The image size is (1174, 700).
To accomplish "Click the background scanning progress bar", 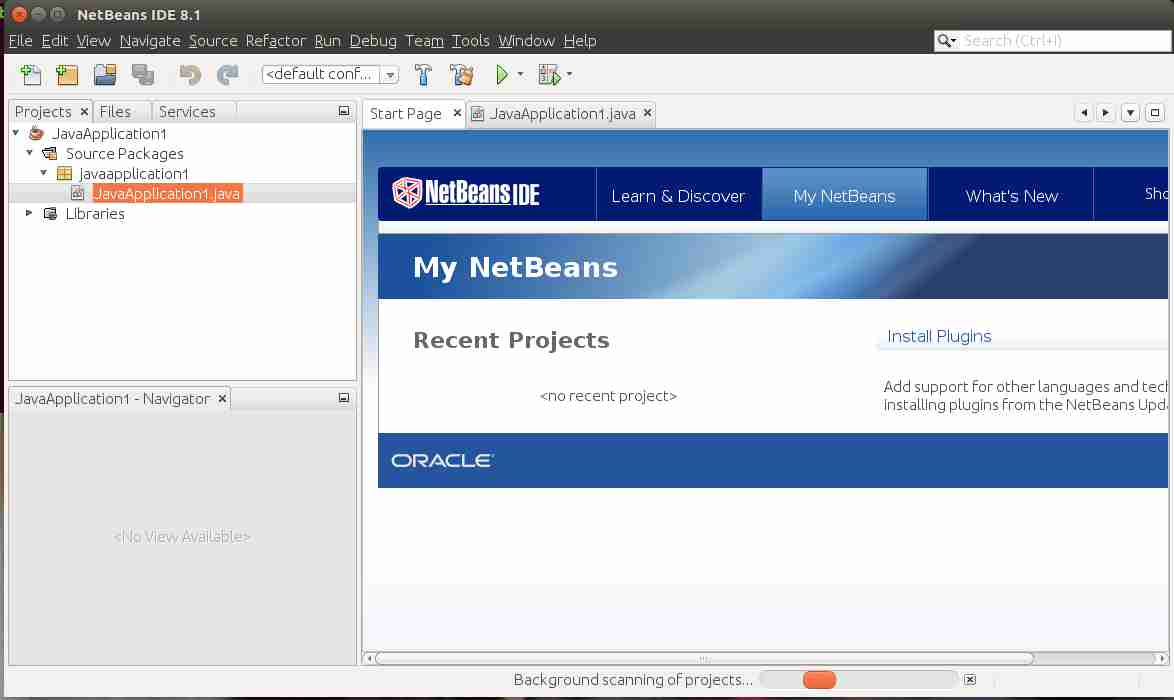I will [x=858, y=679].
